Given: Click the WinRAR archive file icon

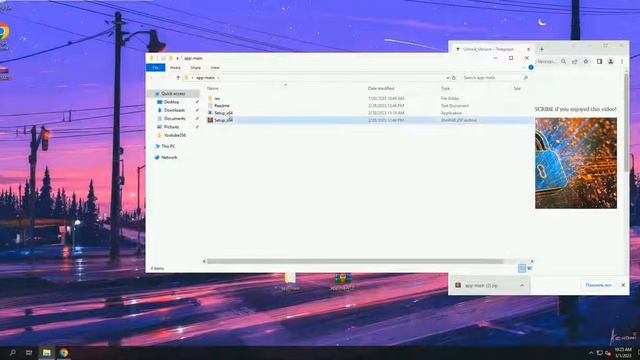Looking at the screenshot, I should click(210, 120).
